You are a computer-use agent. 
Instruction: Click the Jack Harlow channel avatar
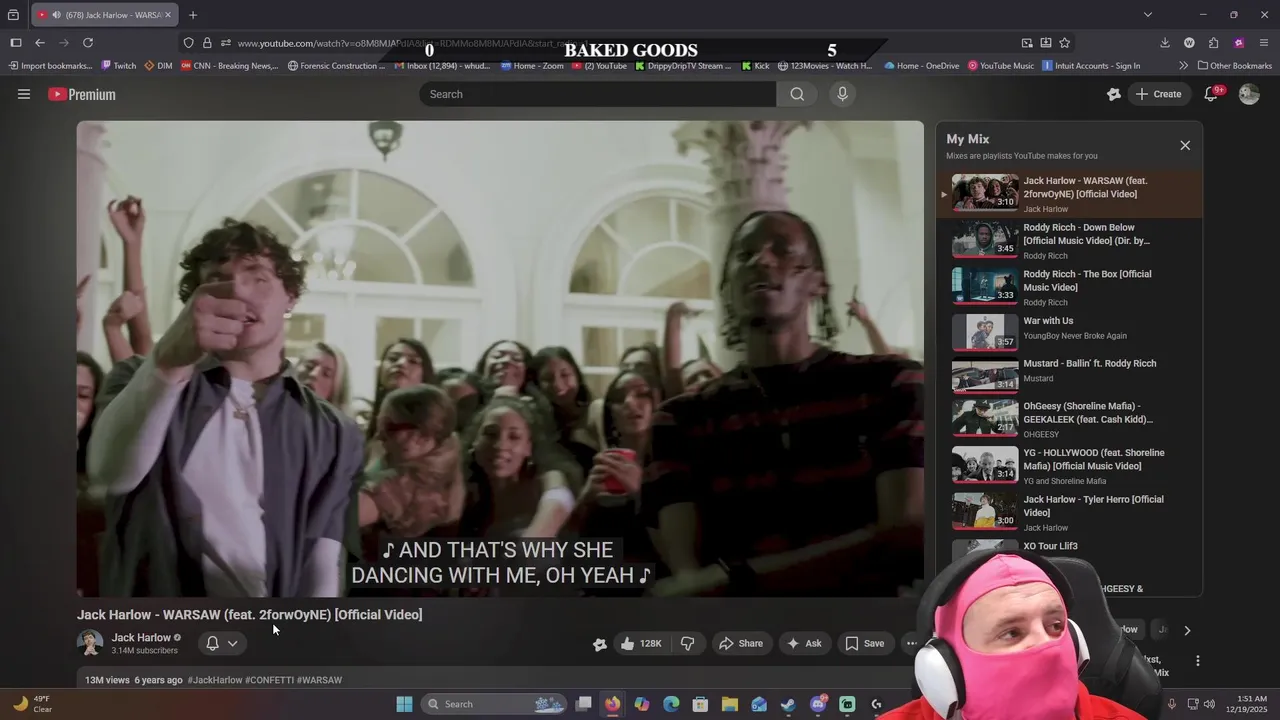(x=90, y=643)
